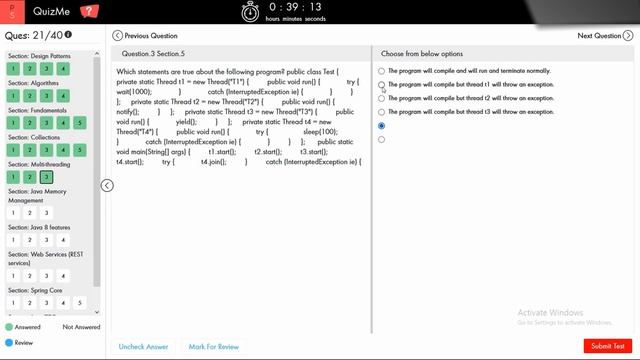Open Java 8 features question 4
640x360 pixels.
point(63,240)
